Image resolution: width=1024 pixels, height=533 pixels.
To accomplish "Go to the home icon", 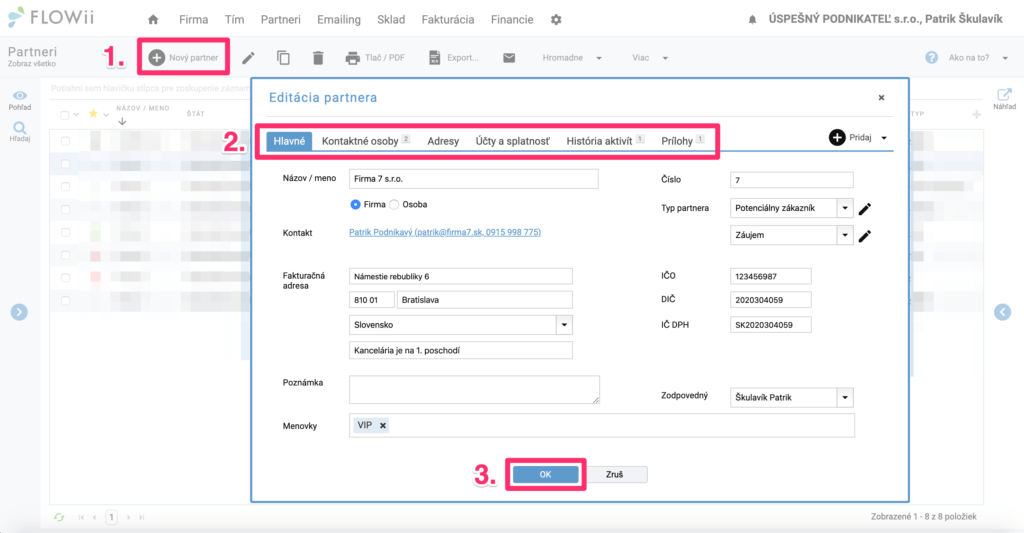I will tap(153, 20).
